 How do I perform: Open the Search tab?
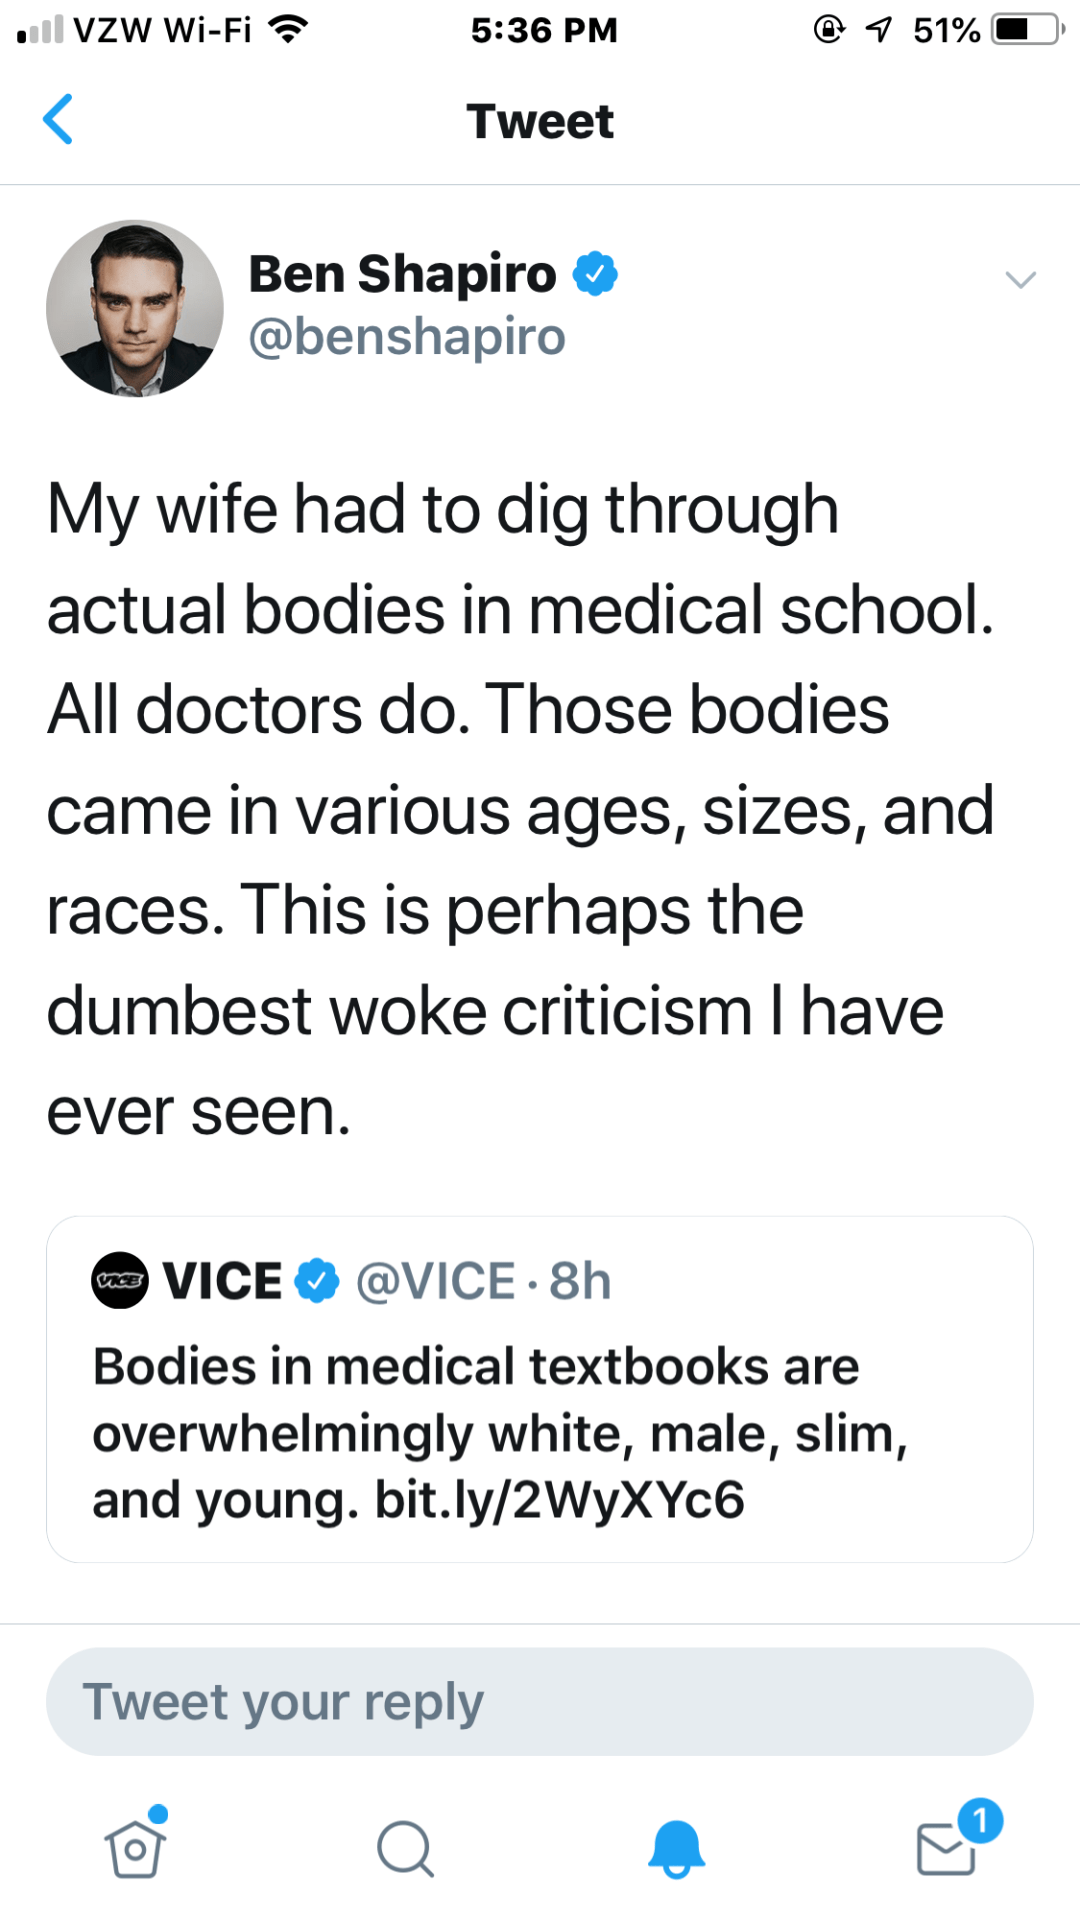coord(405,1848)
